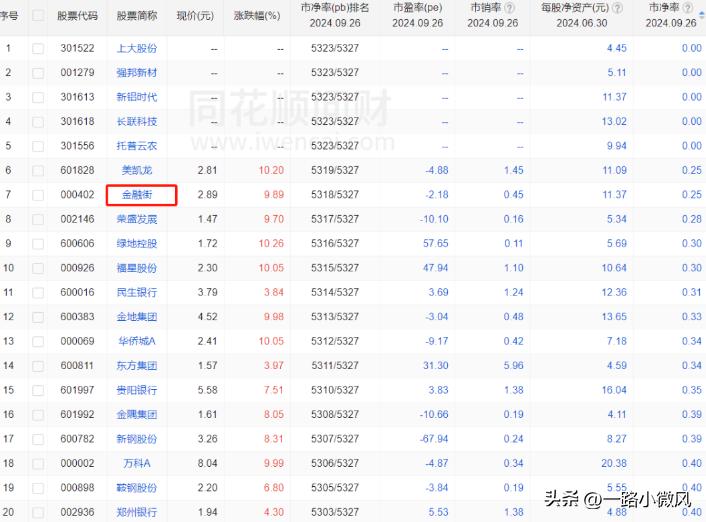Select stock code 600782
This screenshot has width=706, height=522.
click(77, 439)
